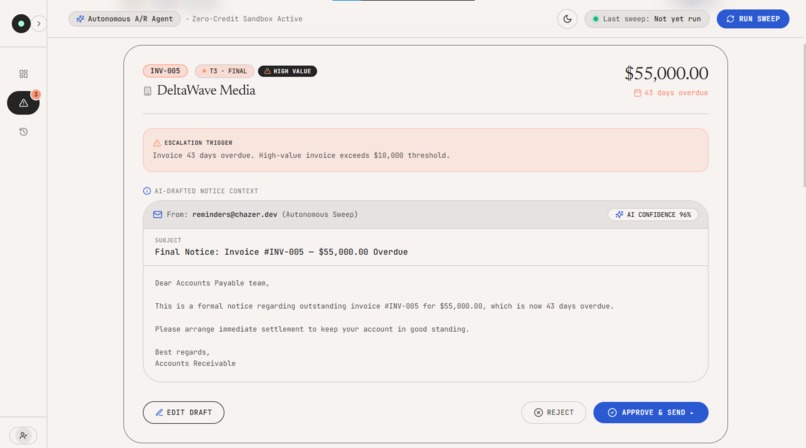The height and width of the screenshot is (448, 806).
Task: Click the Final Notice subject line
Action: pos(281,252)
